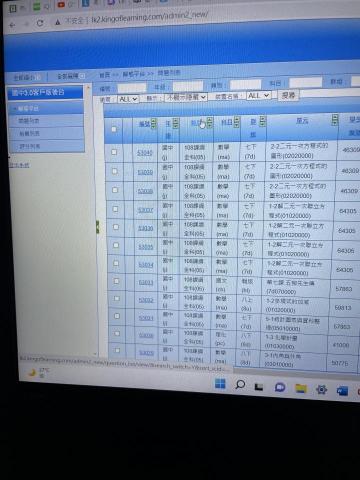Open Task View from the taskbar
The width and height of the screenshot is (360, 480).
coord(259,387)
